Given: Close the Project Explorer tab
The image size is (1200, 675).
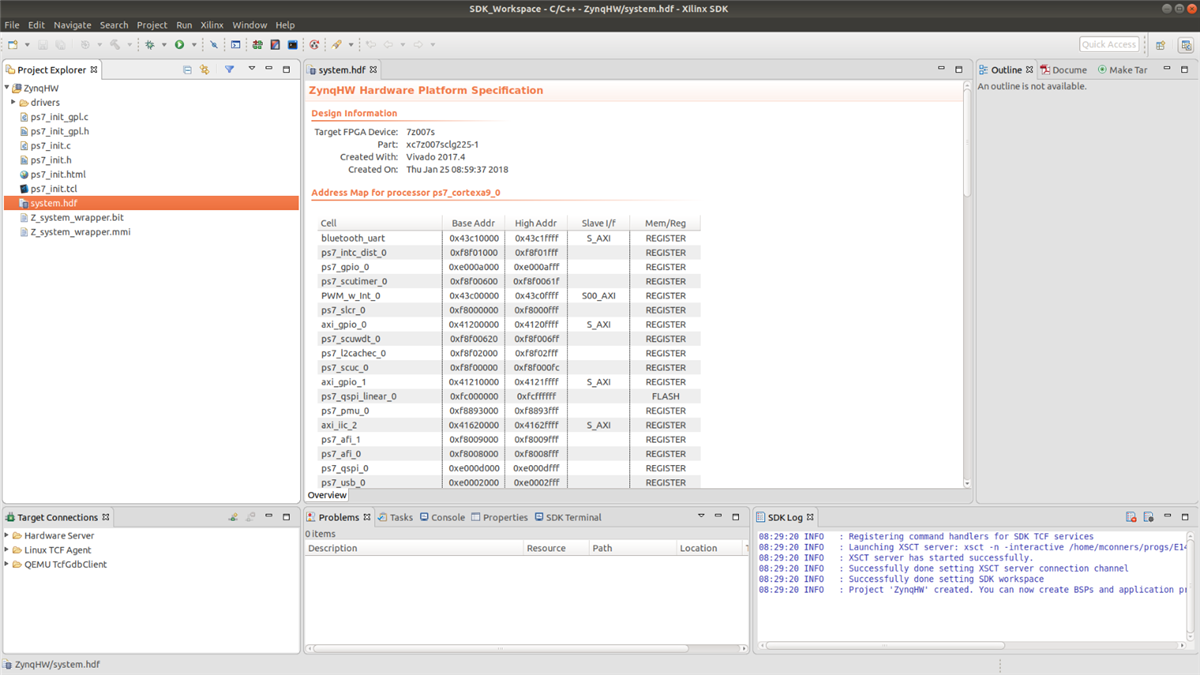Looking at the screenshot, I should [x=94, y=70].
